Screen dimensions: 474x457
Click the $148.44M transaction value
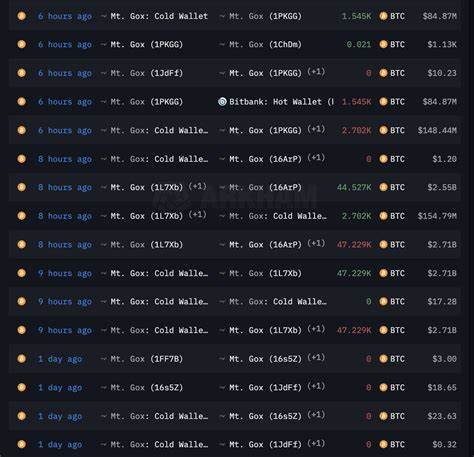437,131
